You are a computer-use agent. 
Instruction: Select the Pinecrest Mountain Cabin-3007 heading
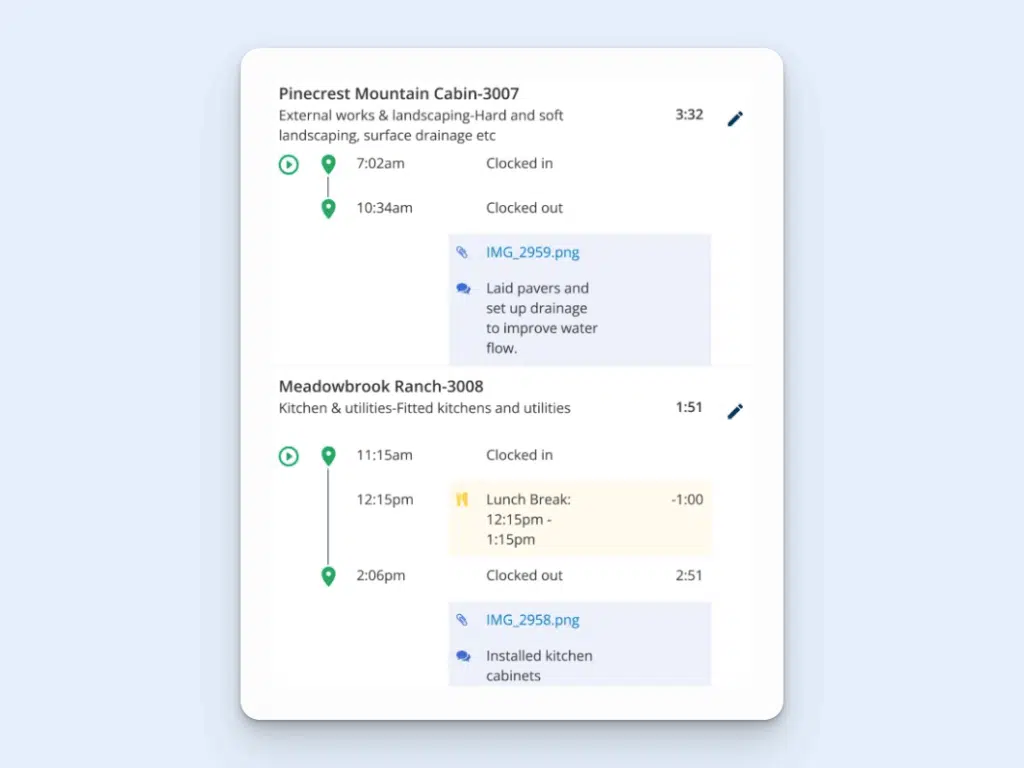point(398,93)
